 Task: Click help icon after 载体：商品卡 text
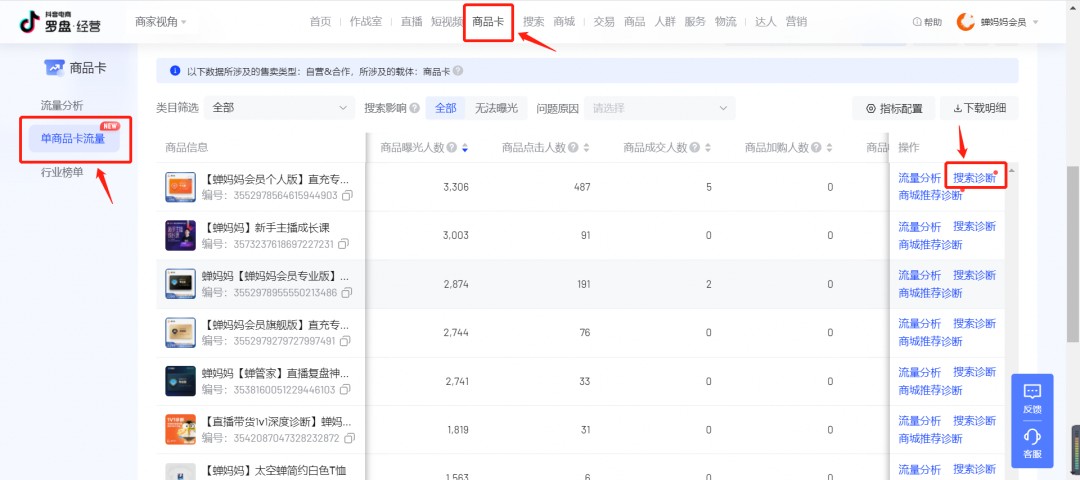click(458, 71)
